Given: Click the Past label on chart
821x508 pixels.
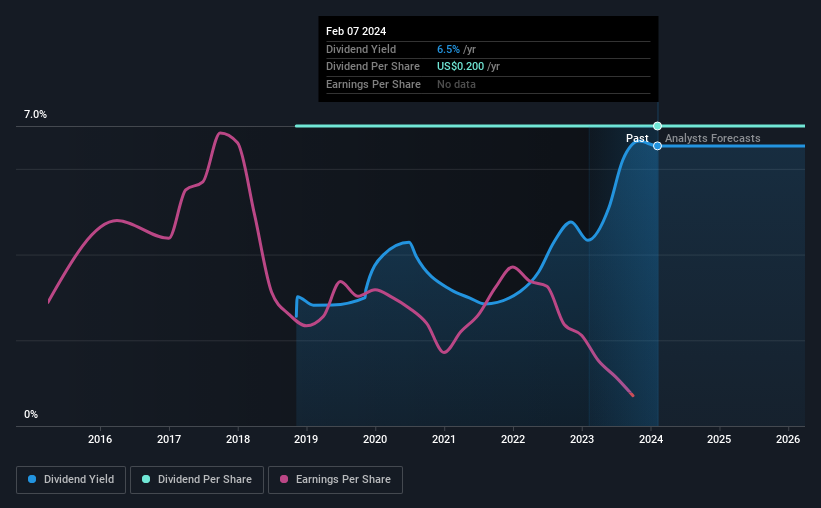Looking at the screenshot, I should point(637,138).
